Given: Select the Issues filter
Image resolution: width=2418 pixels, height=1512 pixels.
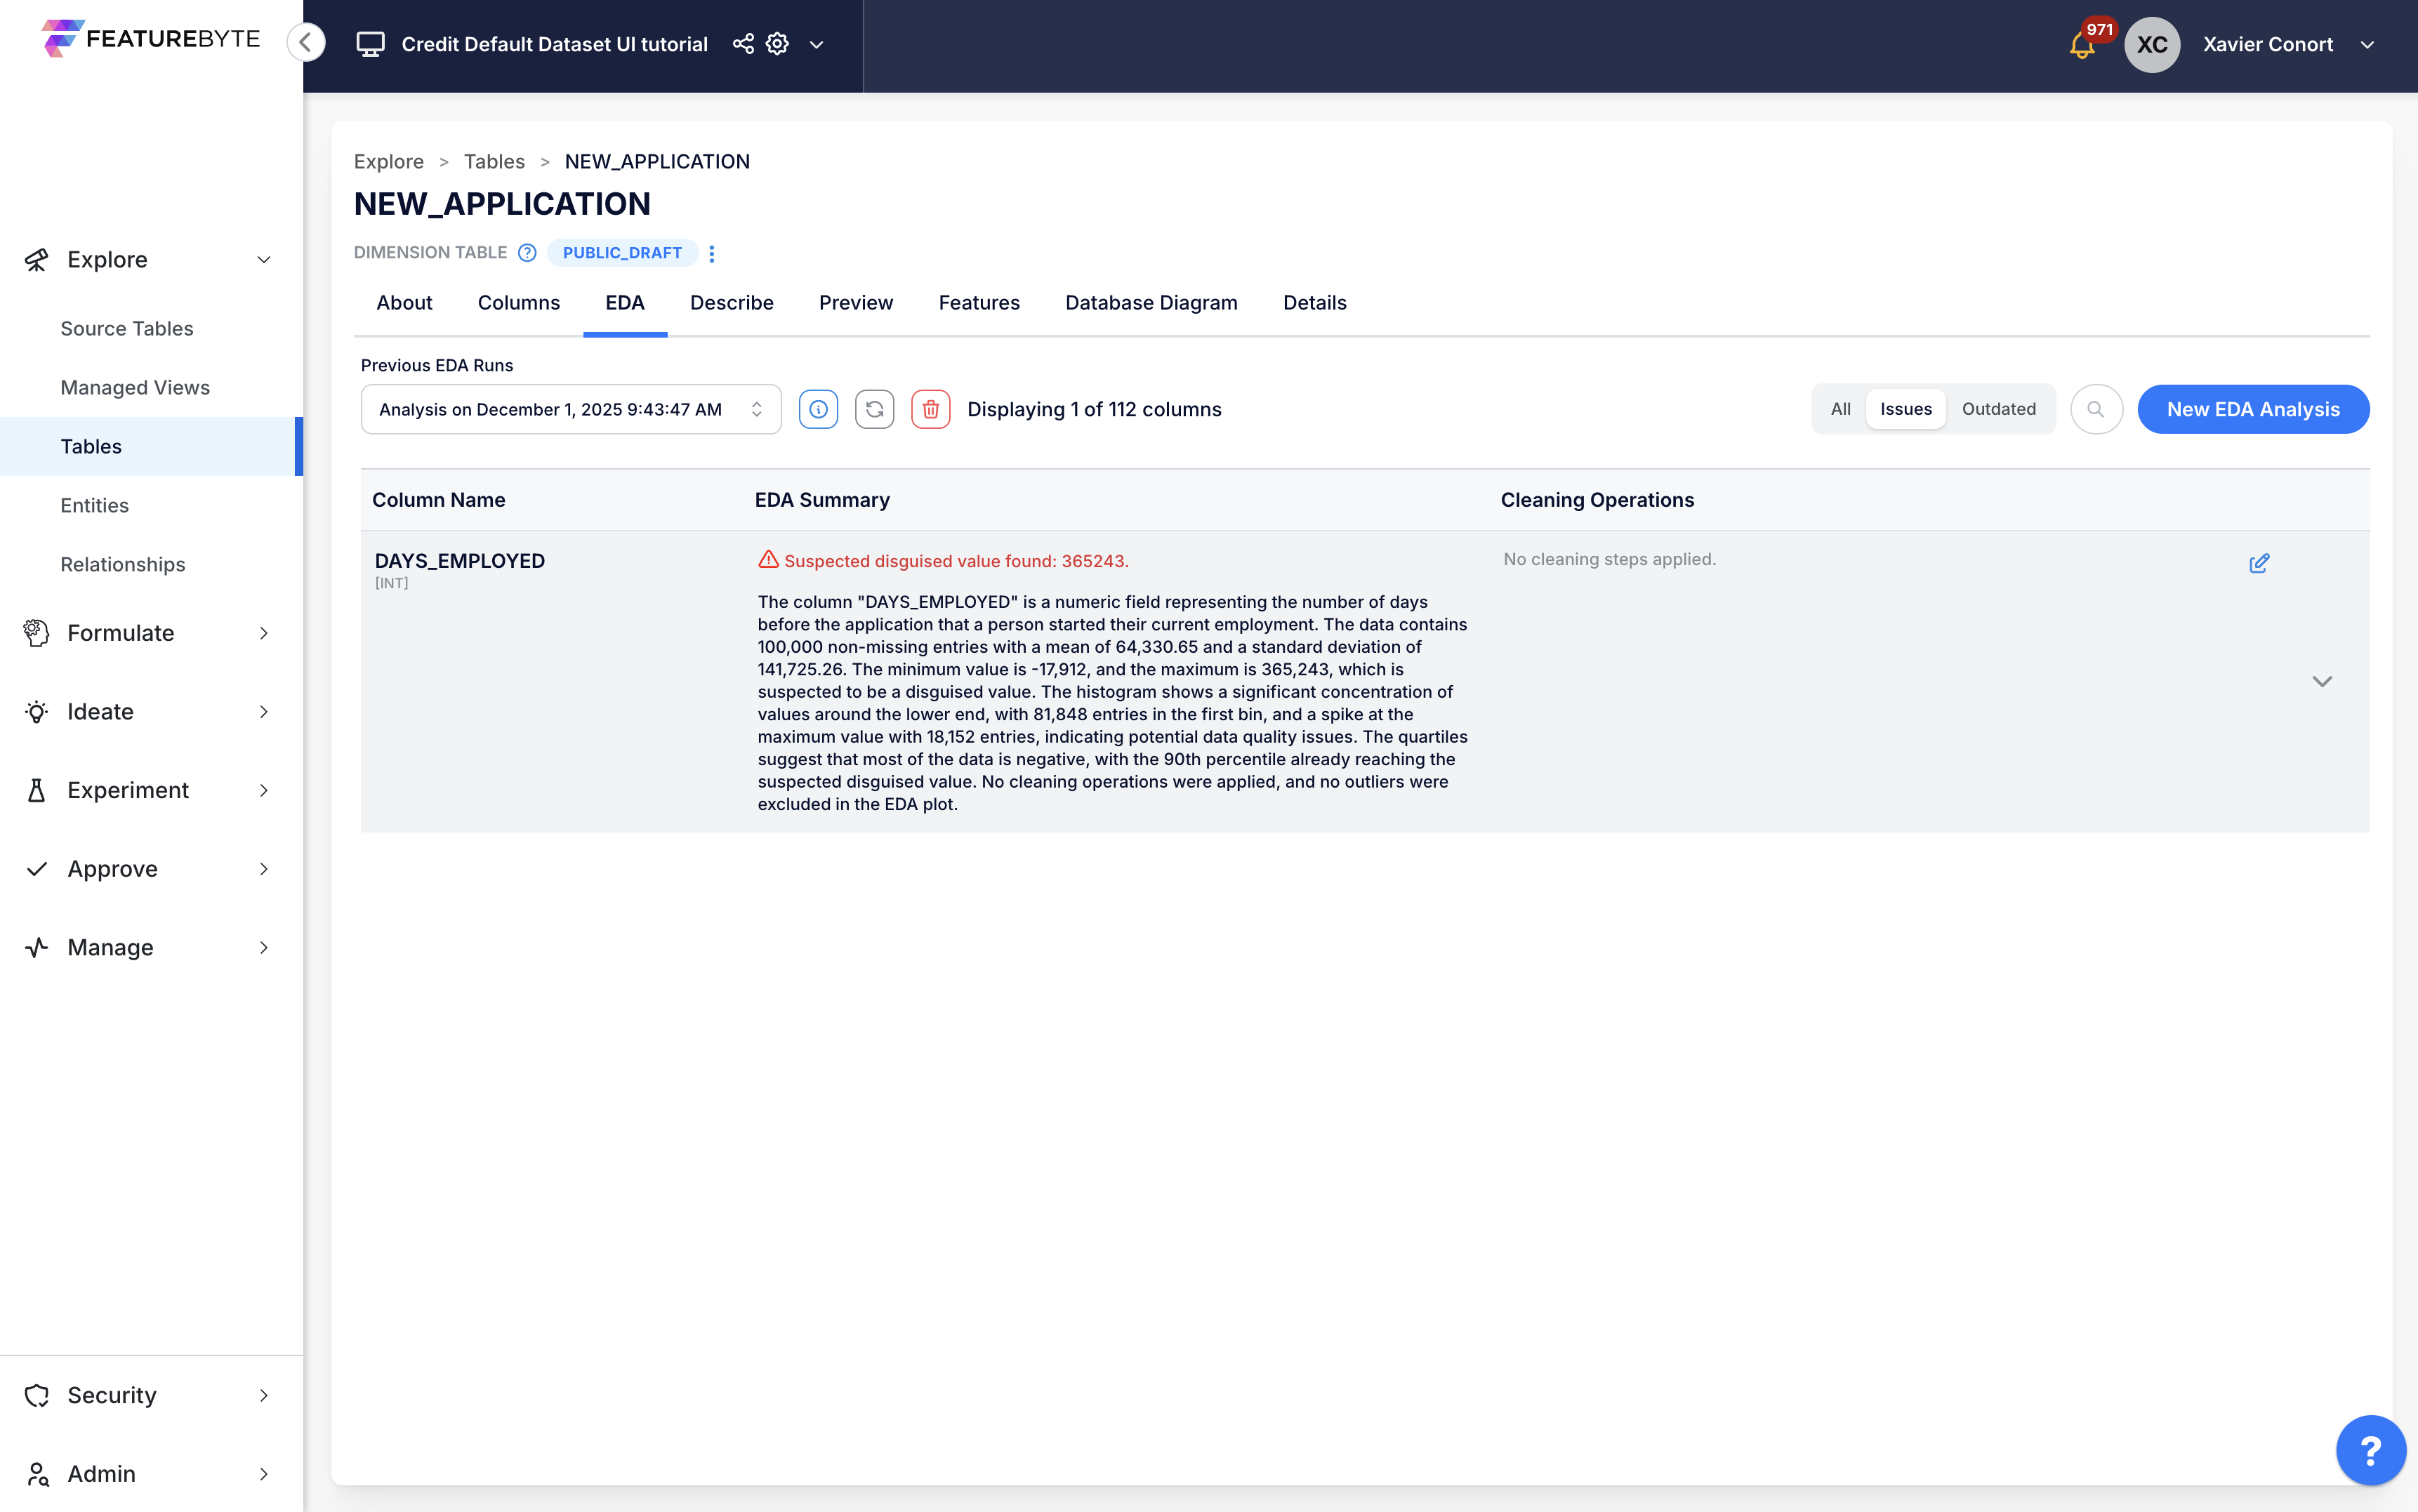Looking at the screenshot, I should click(x=1905, y=409).
